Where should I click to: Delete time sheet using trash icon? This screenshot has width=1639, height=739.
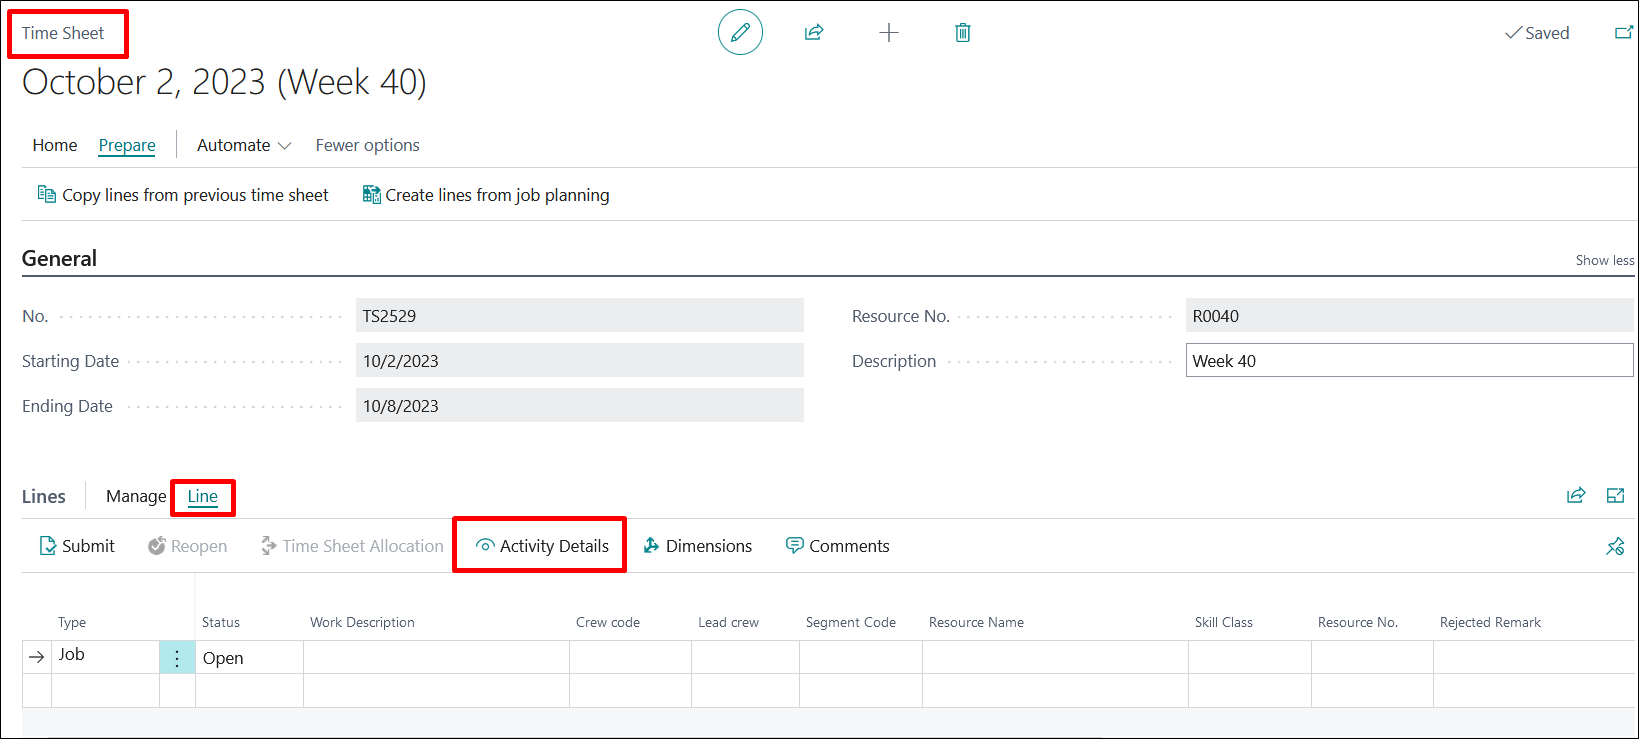coord(962,33)
